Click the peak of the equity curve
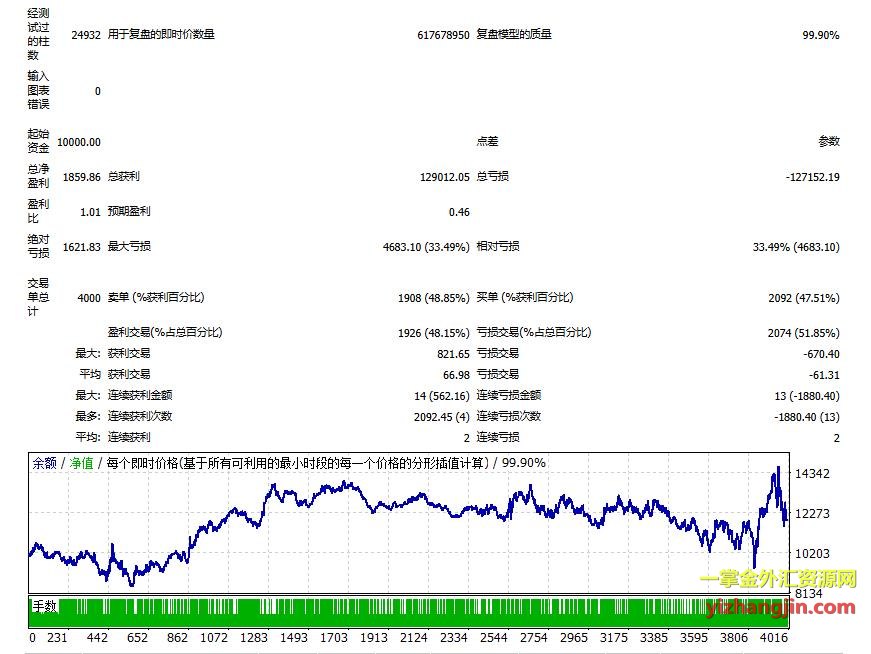 [777, 468]
